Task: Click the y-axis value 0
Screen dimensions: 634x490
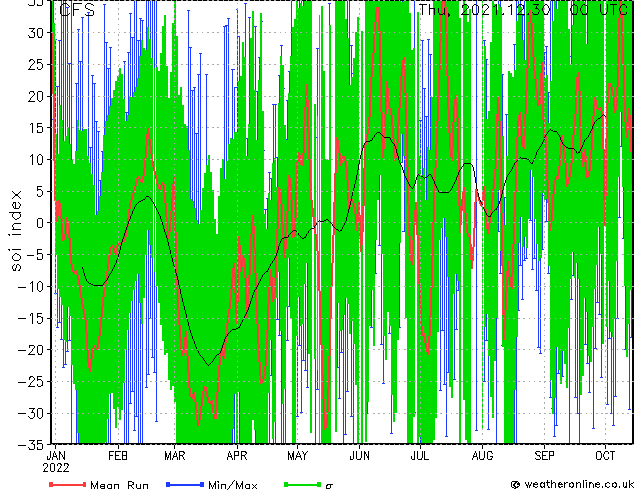Action: click(x=40, y=223)
